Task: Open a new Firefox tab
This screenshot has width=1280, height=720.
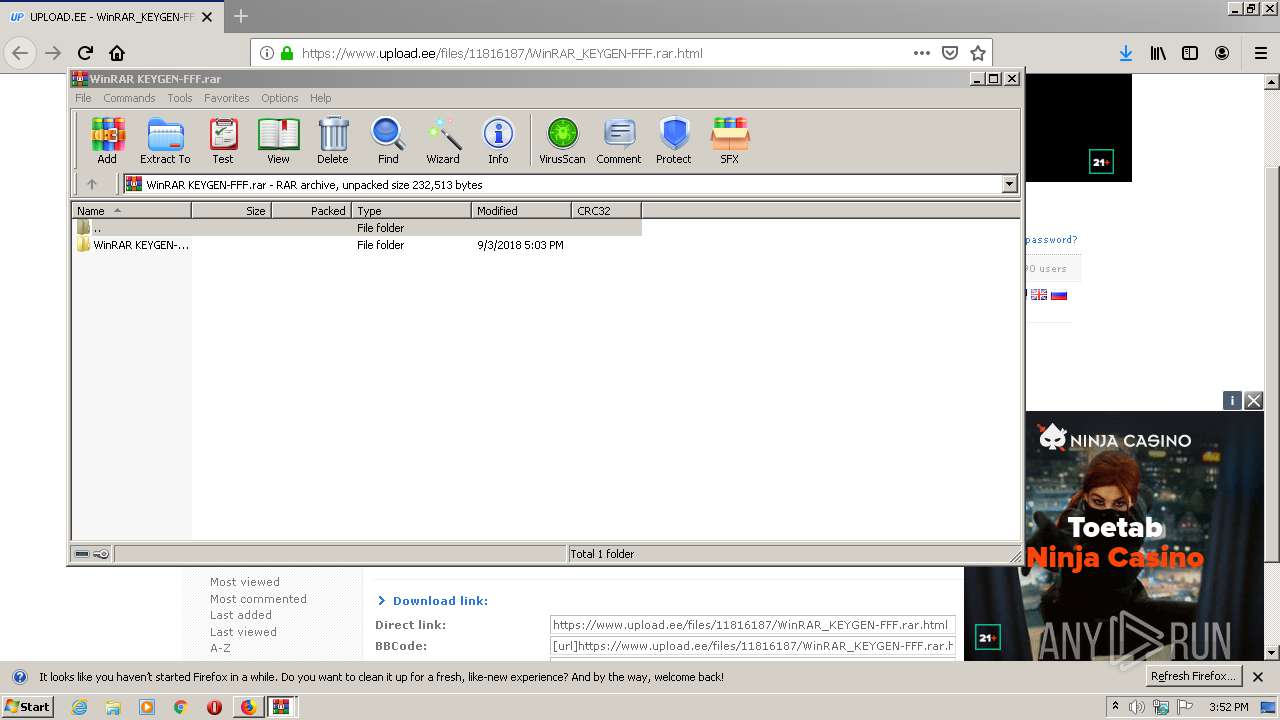Action: coord(241,16)
